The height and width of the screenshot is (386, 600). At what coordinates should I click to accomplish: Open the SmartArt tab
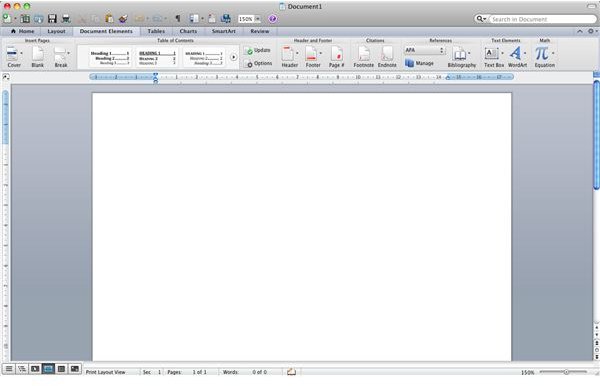[224, 31]
